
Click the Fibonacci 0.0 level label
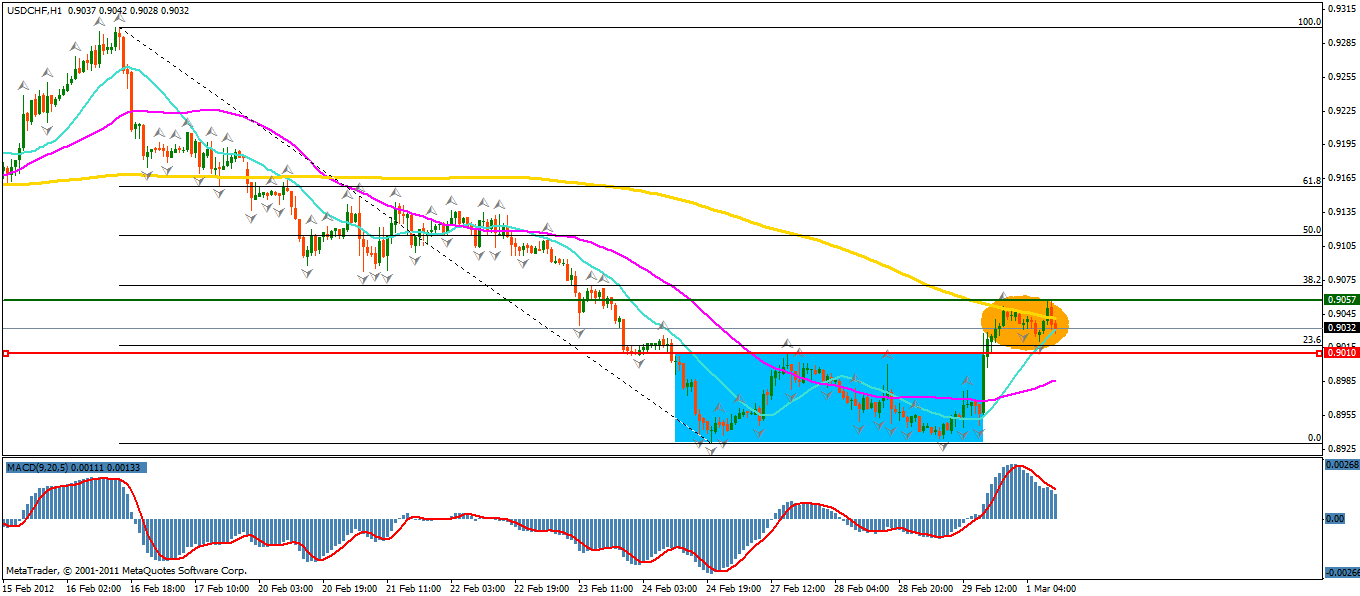coord(1315,437)
